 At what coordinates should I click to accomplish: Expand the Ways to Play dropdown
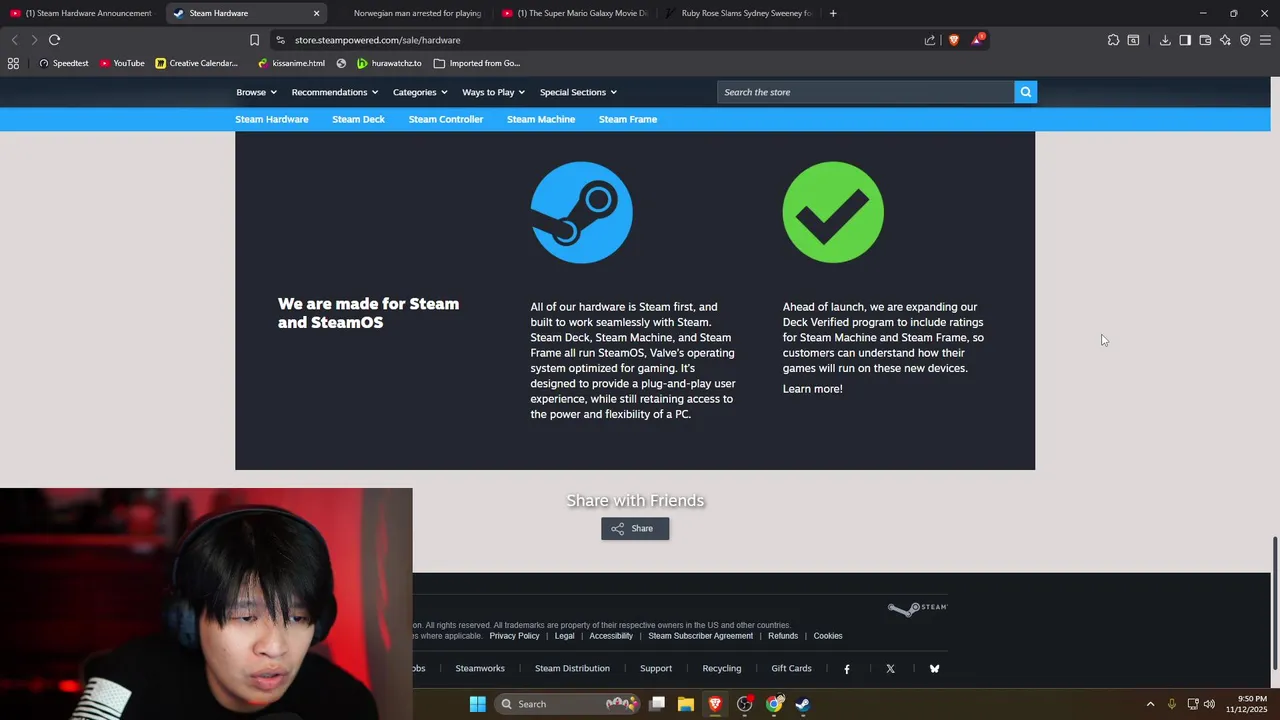coord(493,92)
